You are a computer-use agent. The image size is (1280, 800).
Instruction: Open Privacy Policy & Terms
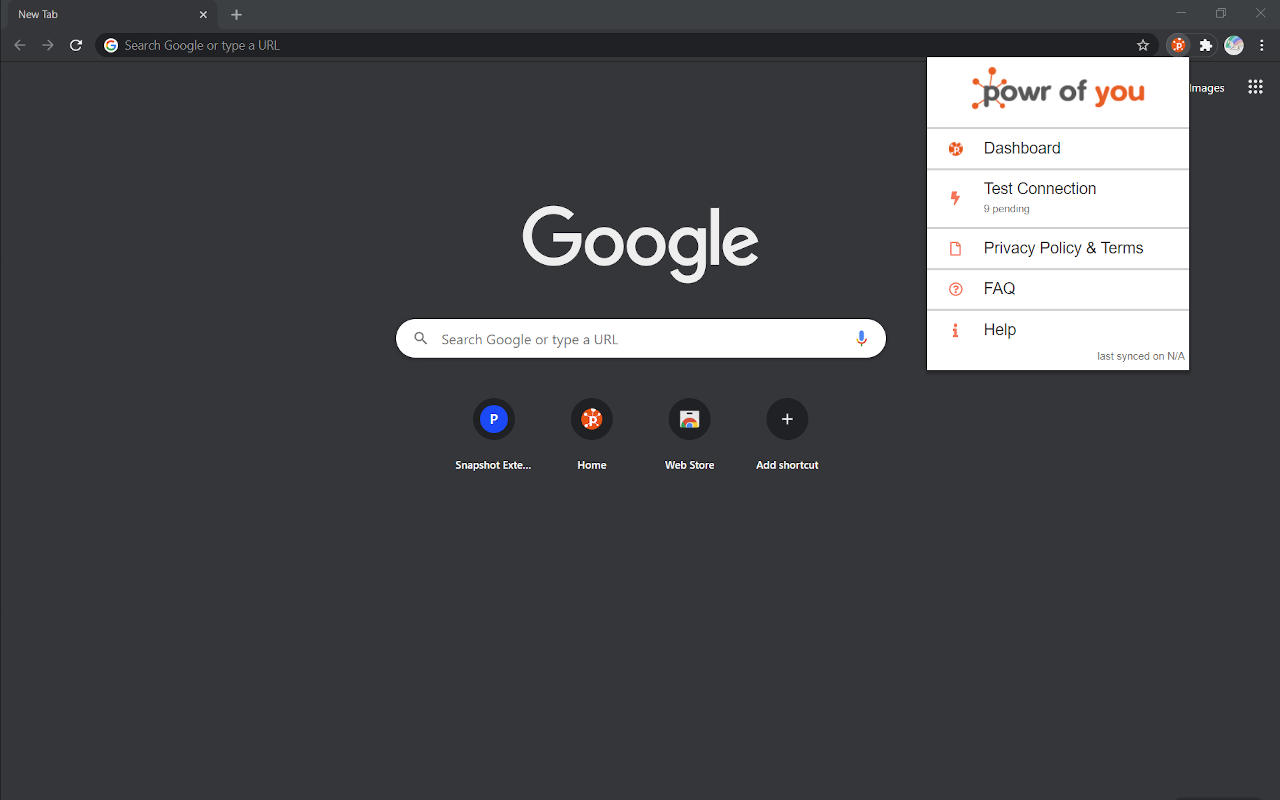(1058, 248)
